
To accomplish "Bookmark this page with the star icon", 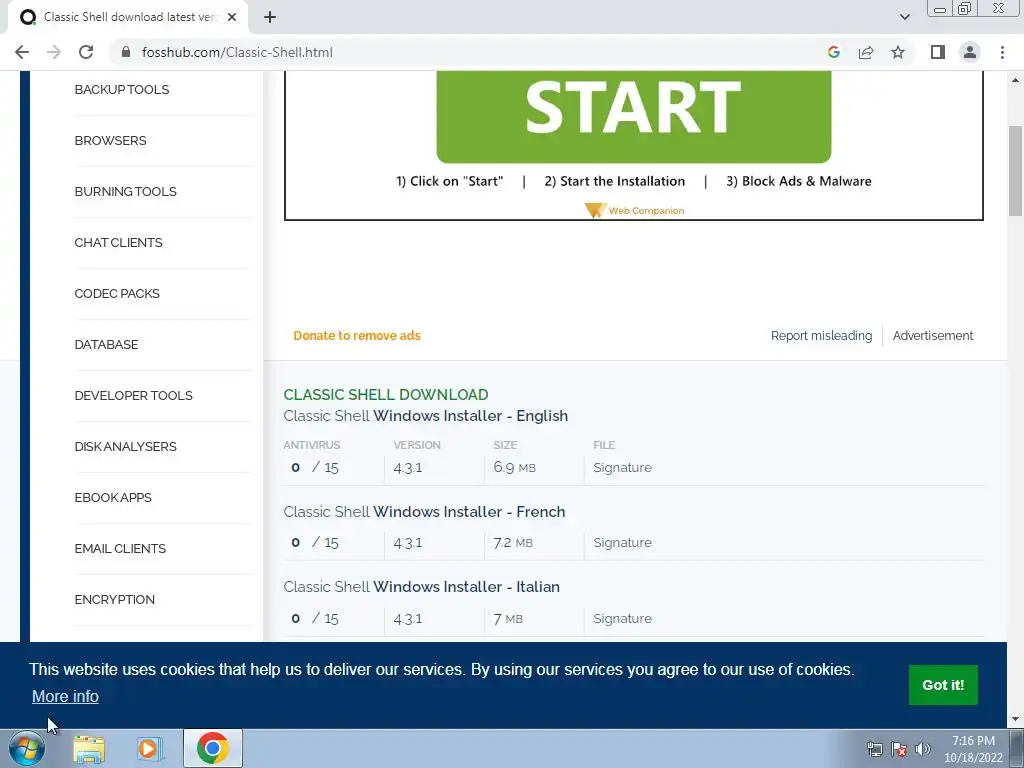I will (898, 52).
